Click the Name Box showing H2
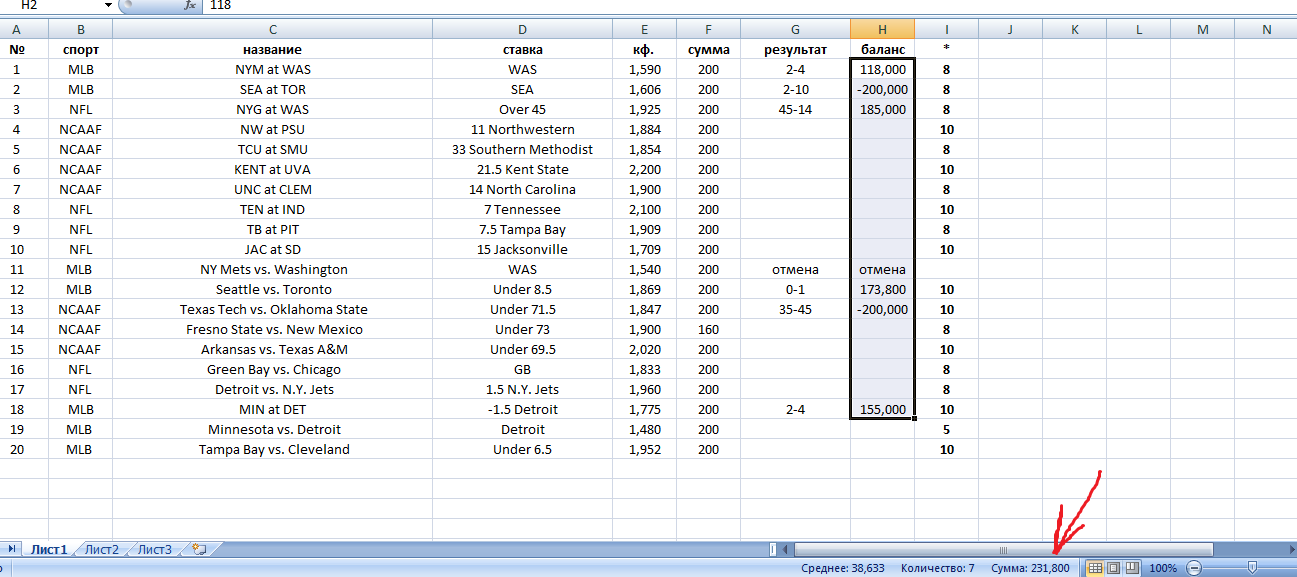1297x577 pixels. (52, 6)
